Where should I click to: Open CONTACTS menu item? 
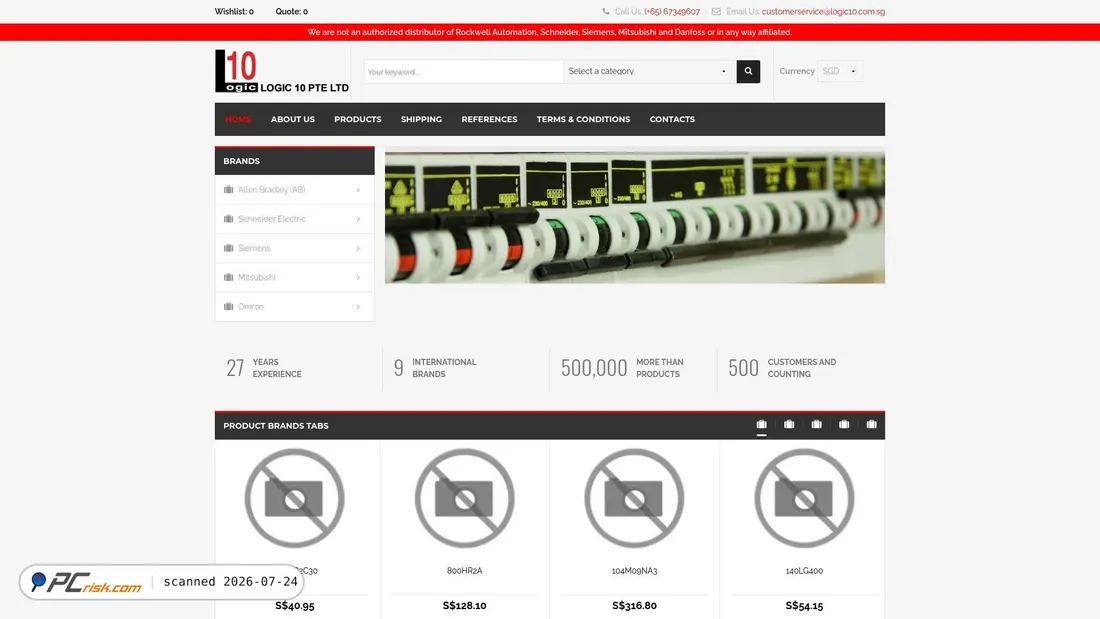tap(672, 119)
